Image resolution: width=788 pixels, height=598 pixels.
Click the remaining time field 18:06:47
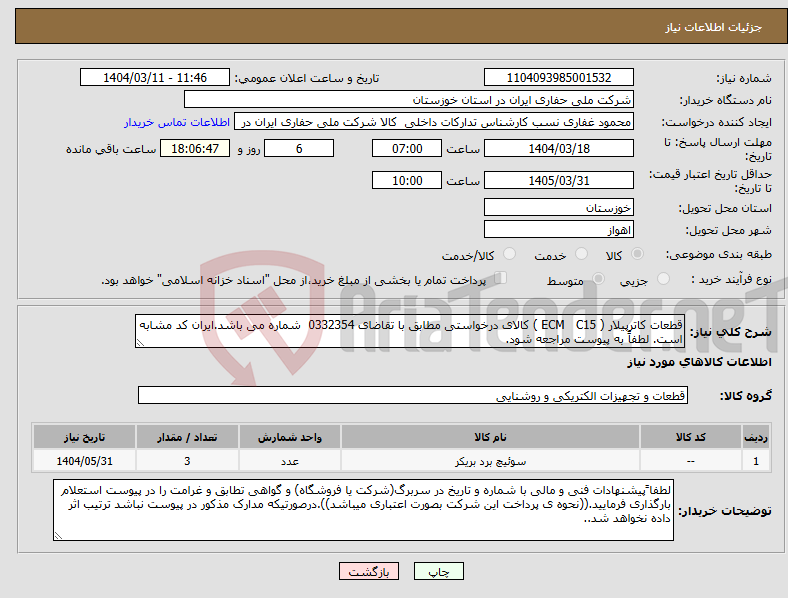[x=195, y=149]
